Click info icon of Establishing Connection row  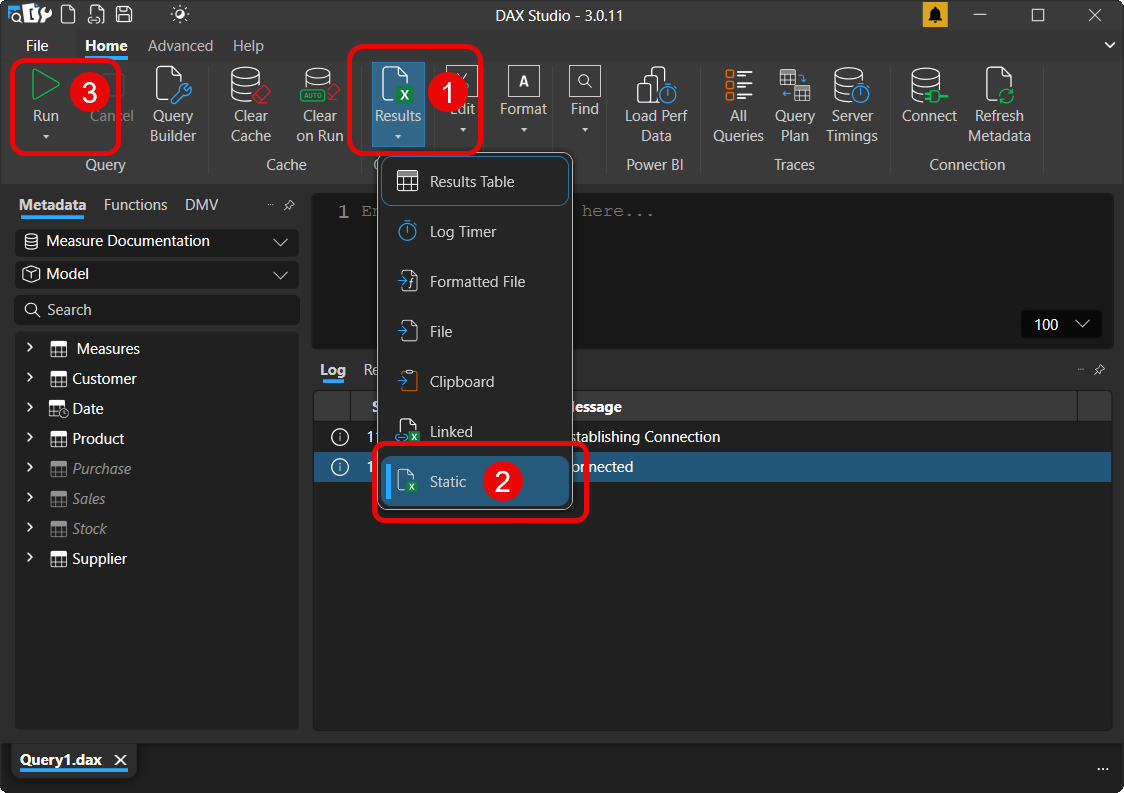pos(340,437)
